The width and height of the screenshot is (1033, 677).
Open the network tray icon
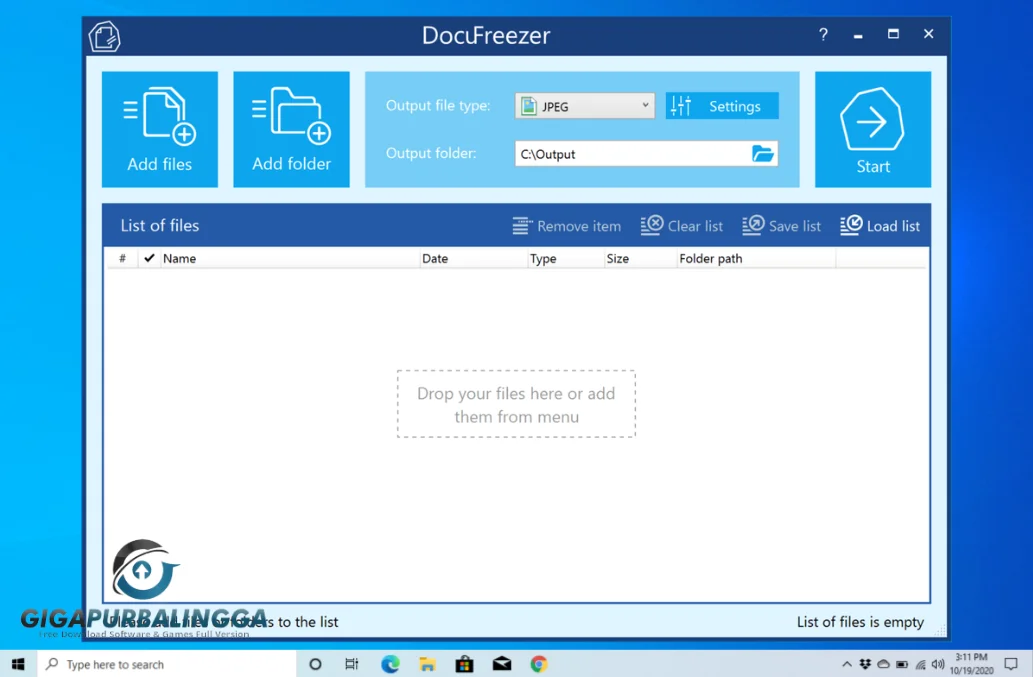coord(920,664)
